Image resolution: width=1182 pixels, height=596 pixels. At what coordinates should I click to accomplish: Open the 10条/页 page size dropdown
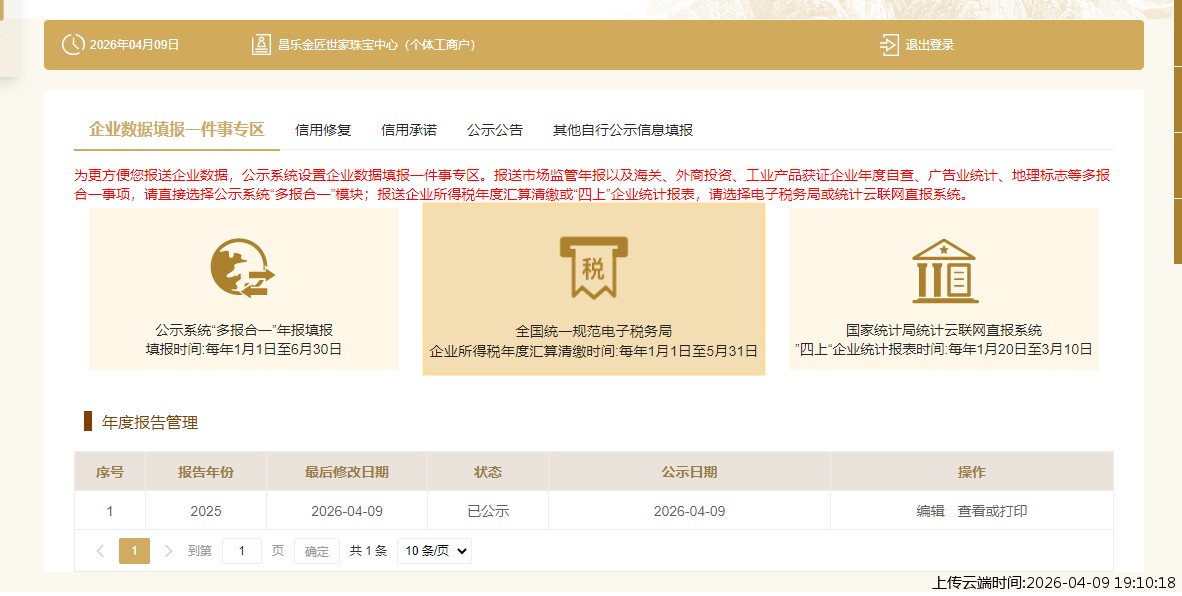pos(434,551)
